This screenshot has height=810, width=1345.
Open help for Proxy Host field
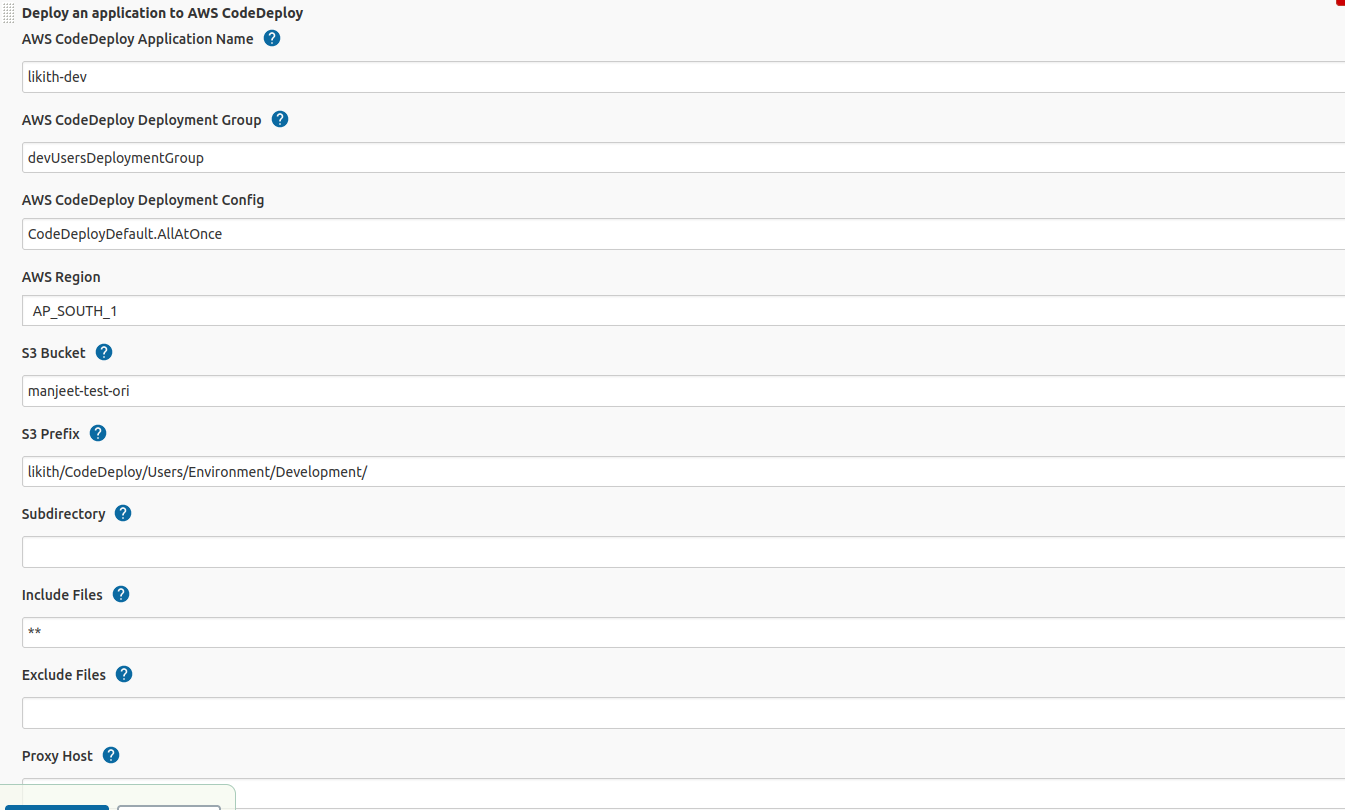110,754
